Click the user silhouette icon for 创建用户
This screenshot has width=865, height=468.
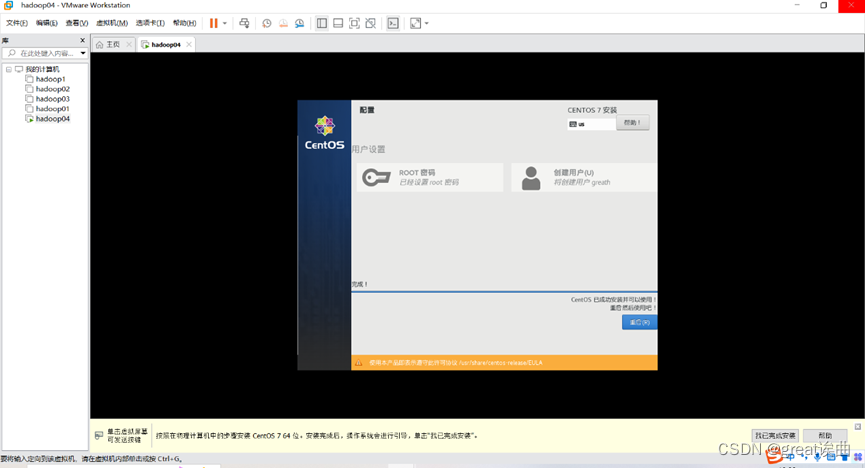[x=531, y=178]
